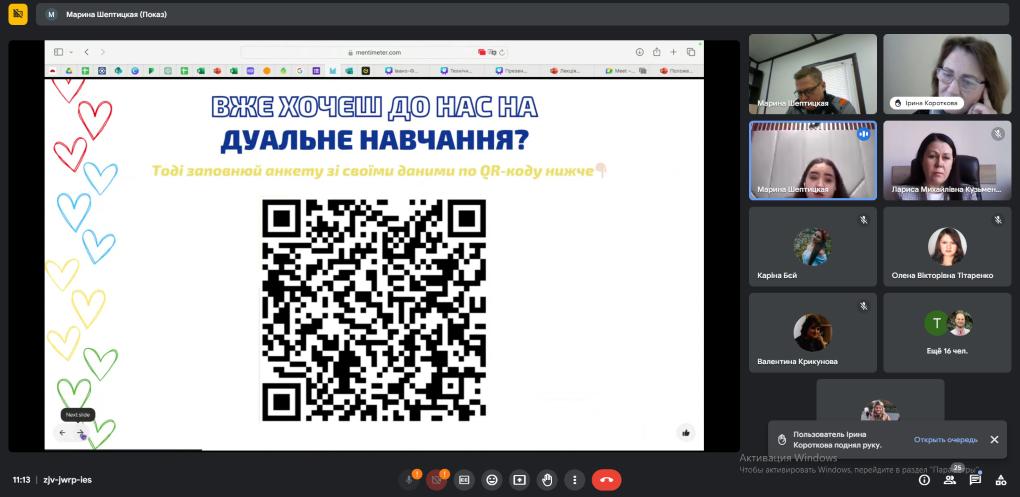The width and height of the screenshot is (1020, 497).
Task: Open the activities shapes icon
Action: pyautogui.click(x=1000, y=480)
